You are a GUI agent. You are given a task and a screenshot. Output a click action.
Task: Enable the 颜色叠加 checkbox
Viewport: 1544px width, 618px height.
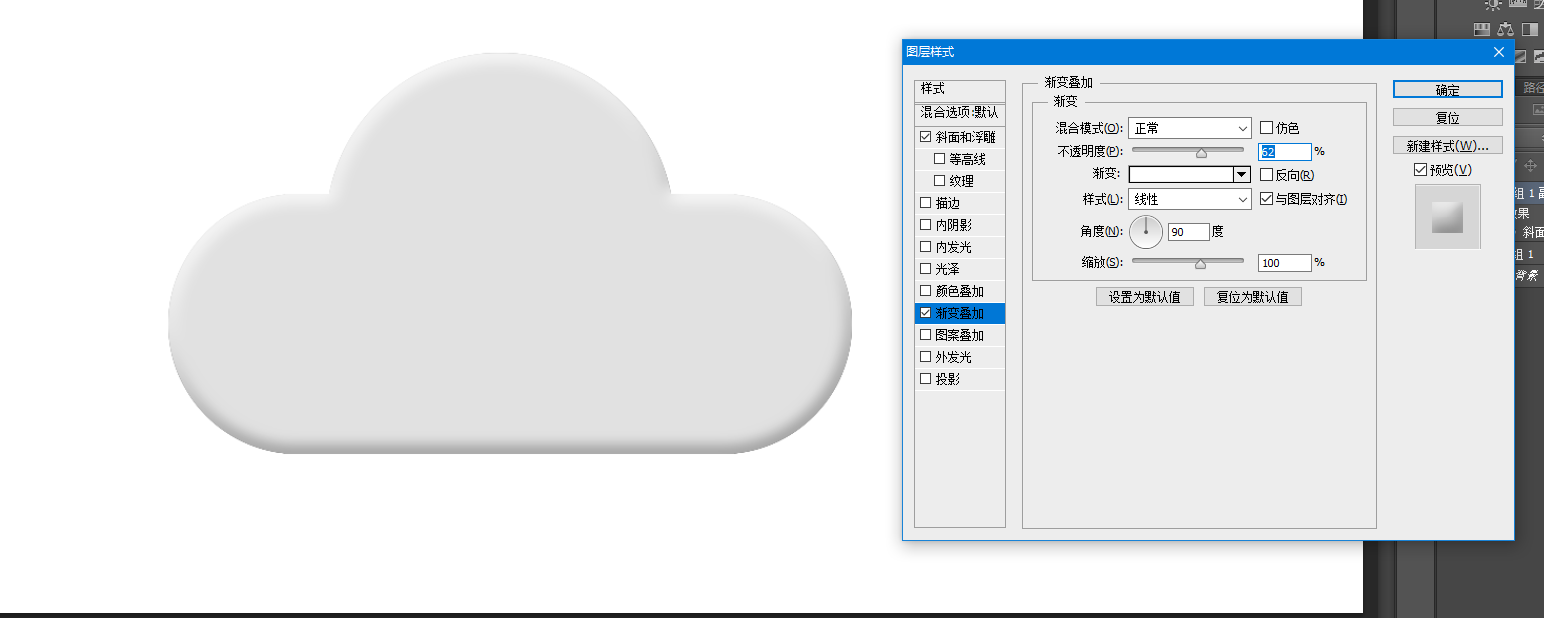coord(925,291)
